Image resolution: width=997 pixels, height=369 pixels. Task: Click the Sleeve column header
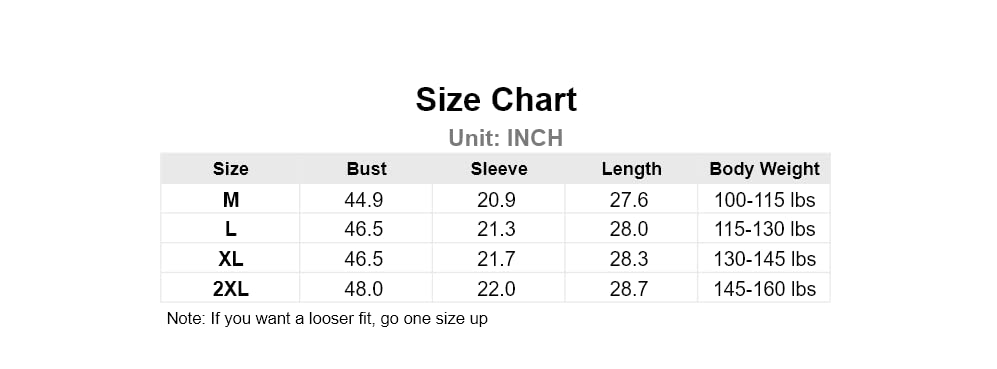(498, 169)
